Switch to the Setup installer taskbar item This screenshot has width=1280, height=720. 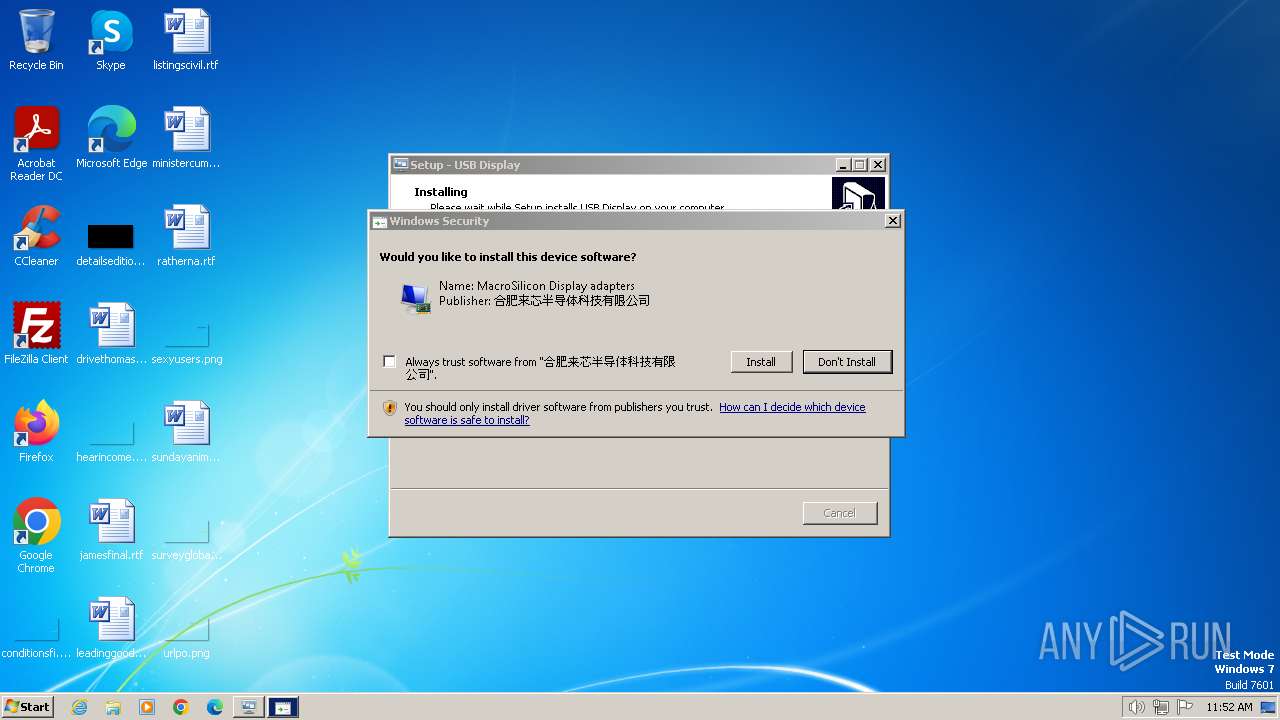click(248, 707)
